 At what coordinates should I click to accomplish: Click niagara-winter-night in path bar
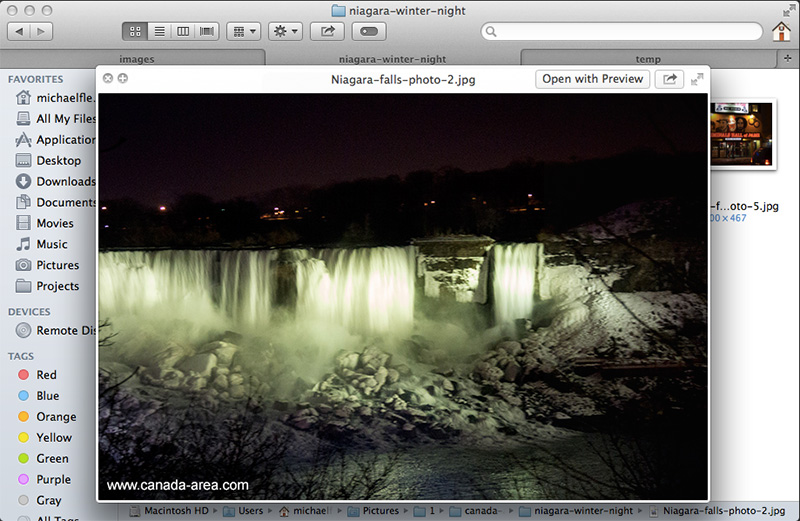(x=576, y=511)
